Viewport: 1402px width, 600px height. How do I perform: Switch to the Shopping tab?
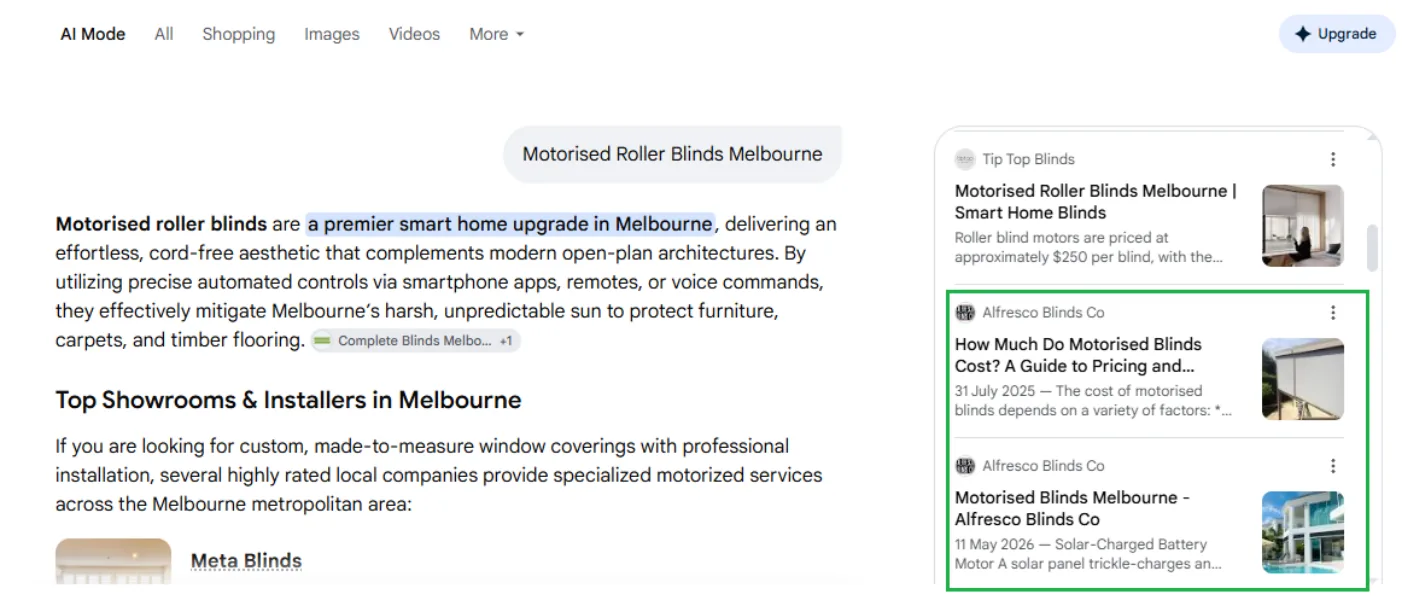click(238, 34)
